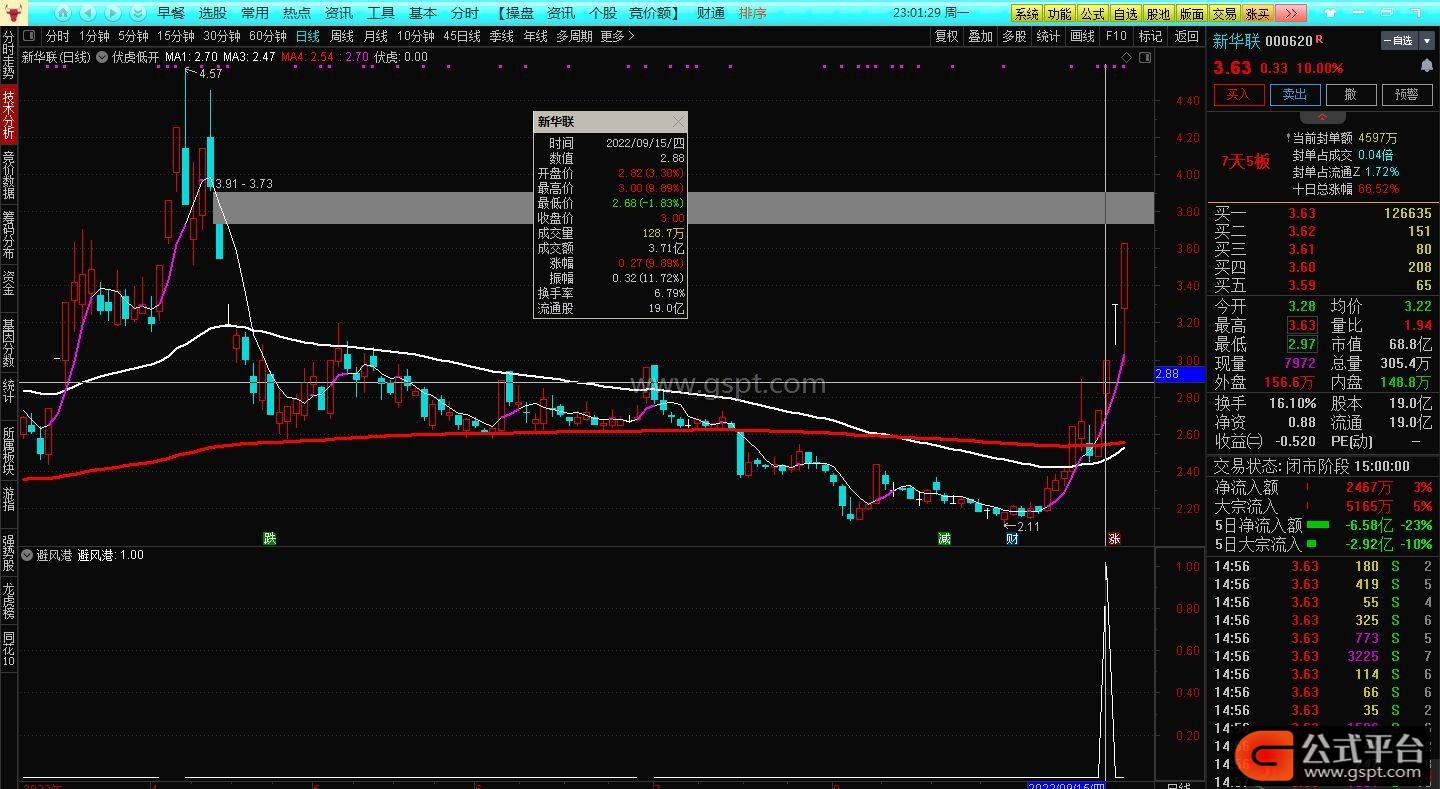Switch to the 60分钟 period
1440x789 pixels.
(268, 36)
